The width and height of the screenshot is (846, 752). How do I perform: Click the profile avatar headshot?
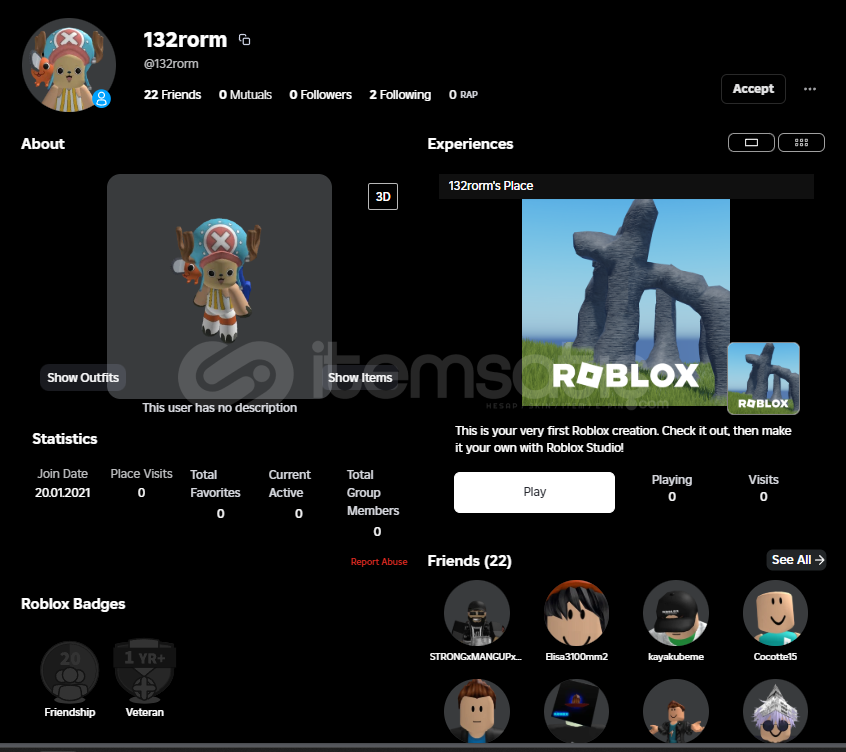(69, 65)
